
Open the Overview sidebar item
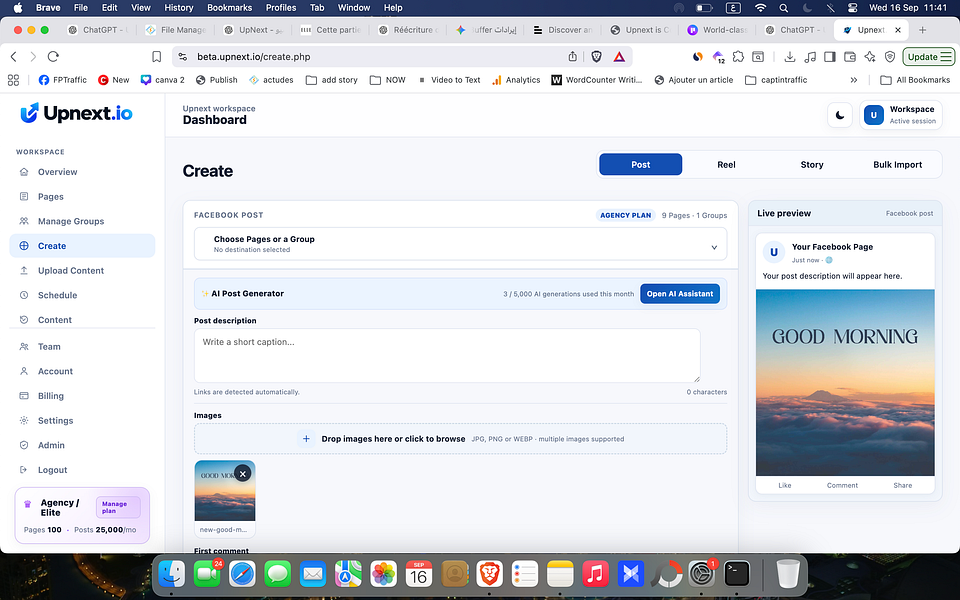(x=83, y=172)
